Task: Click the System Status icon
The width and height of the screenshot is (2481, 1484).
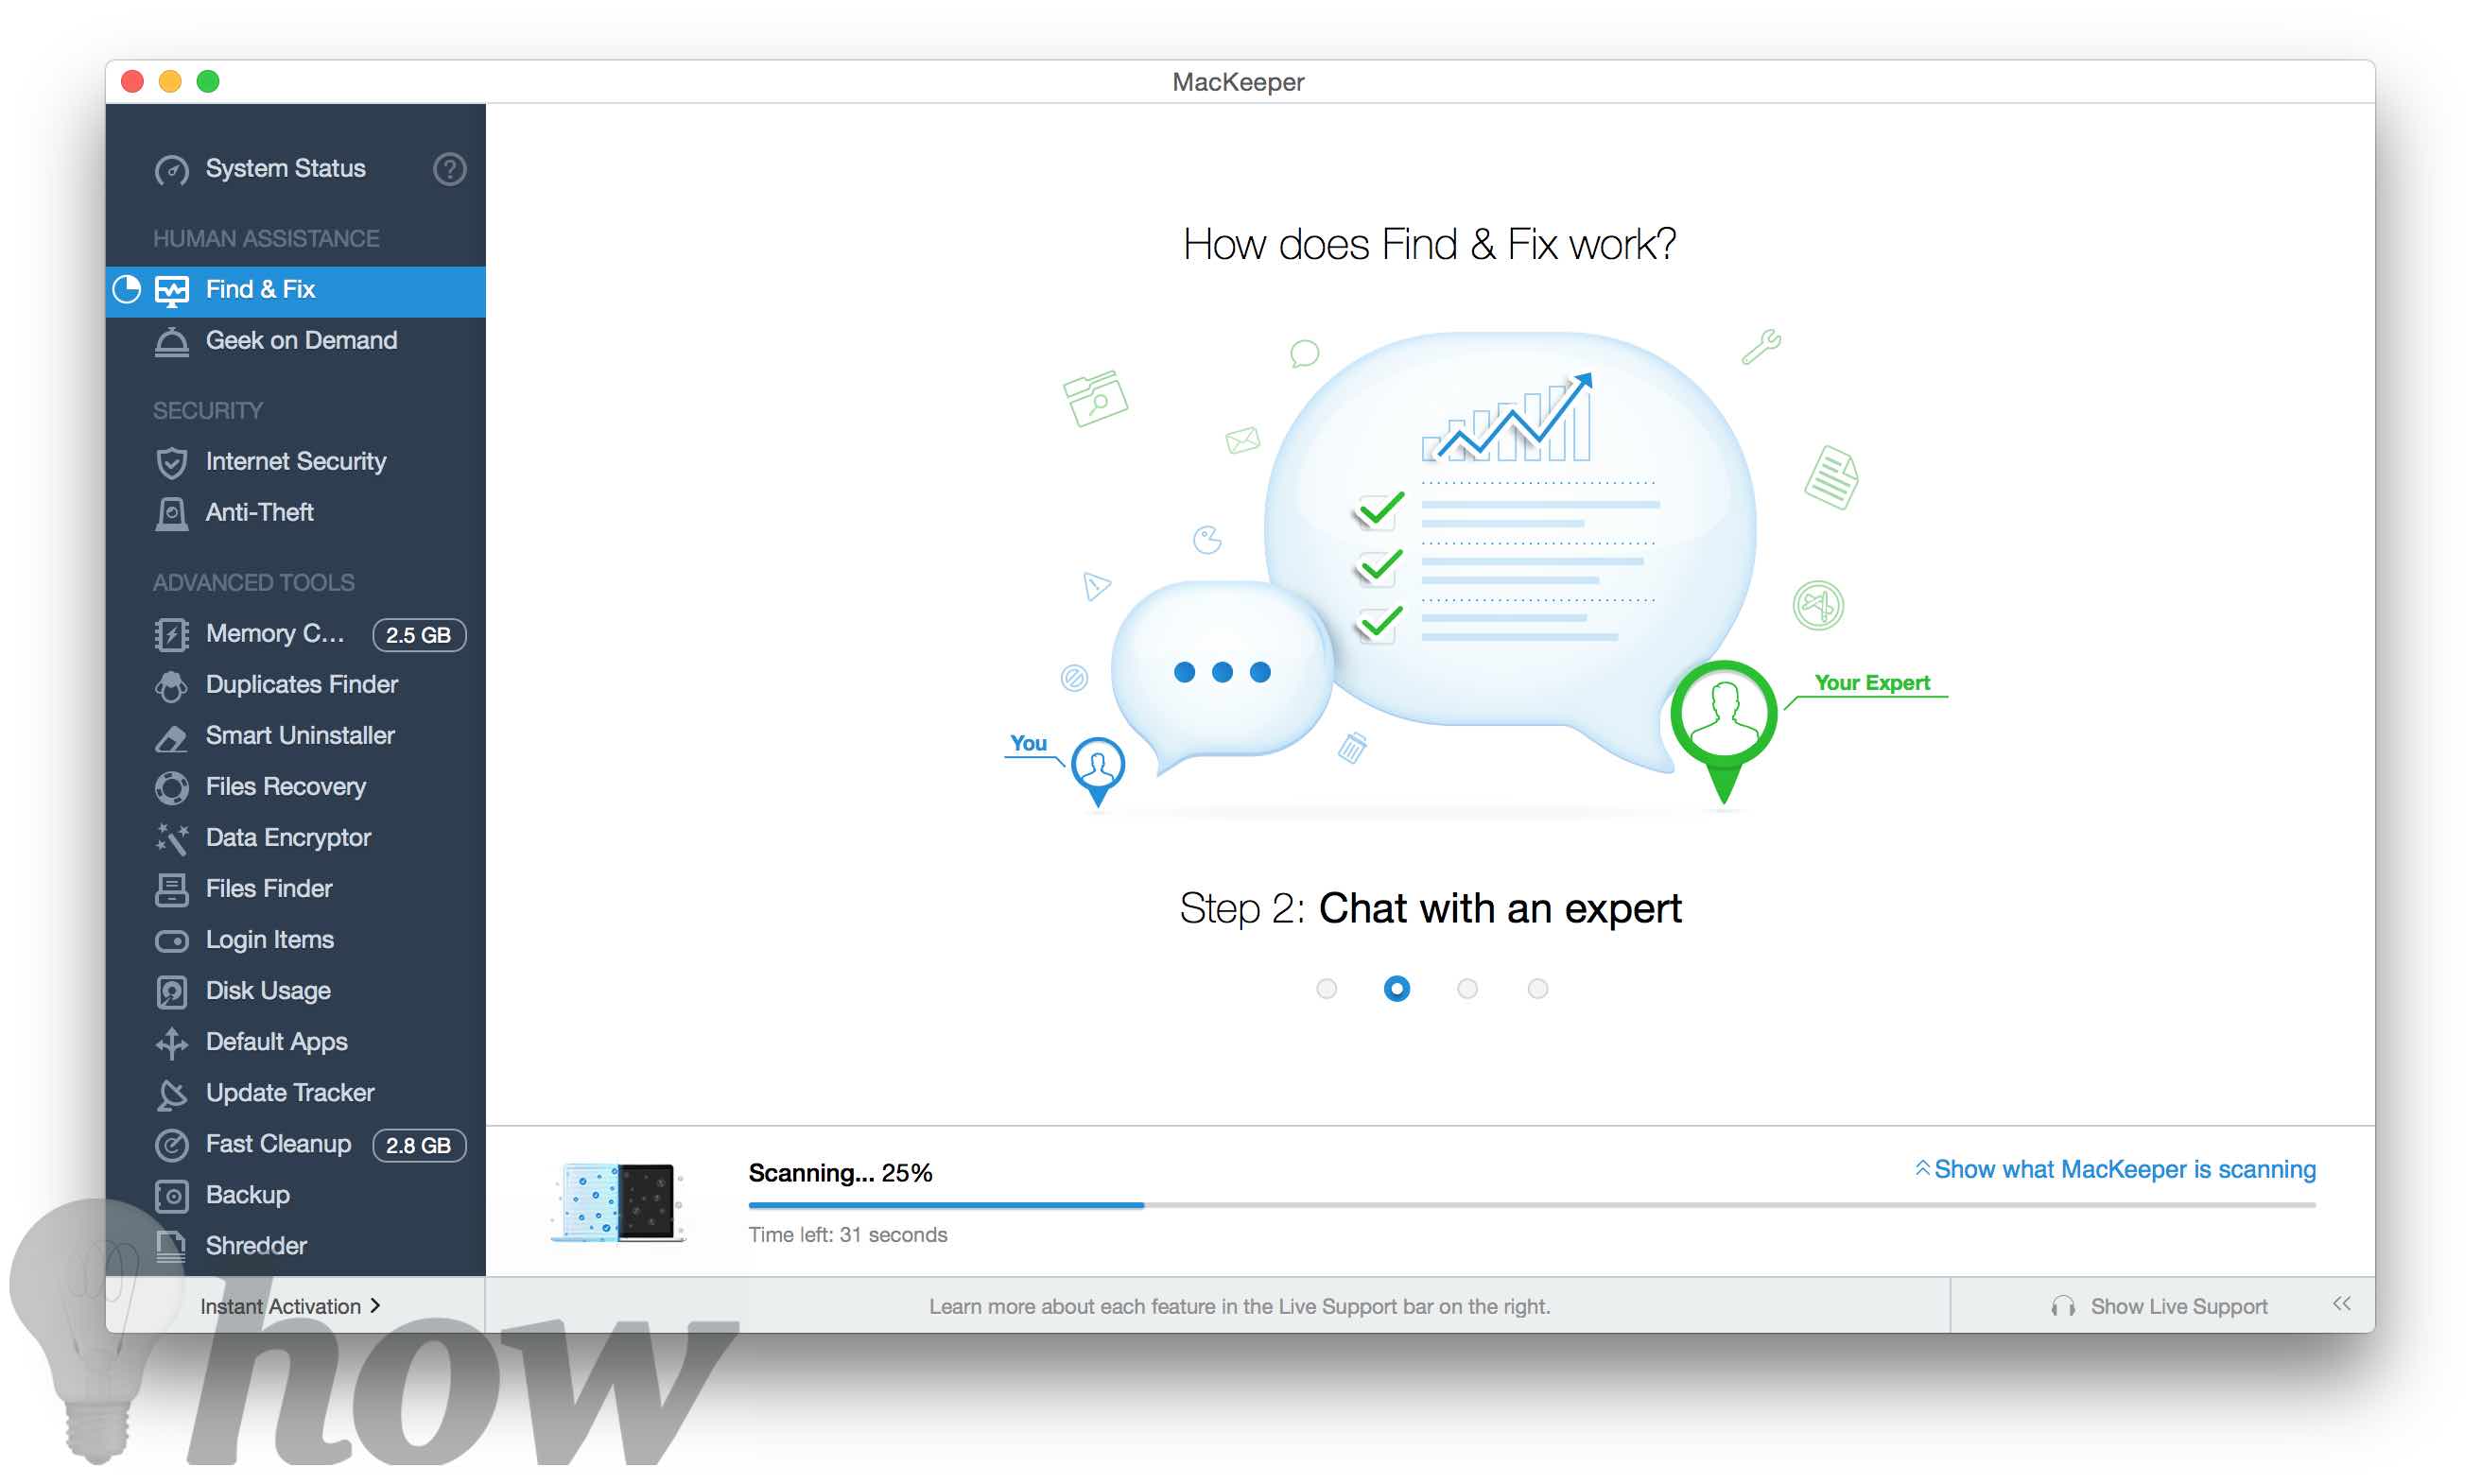Action: click(169, 166)
